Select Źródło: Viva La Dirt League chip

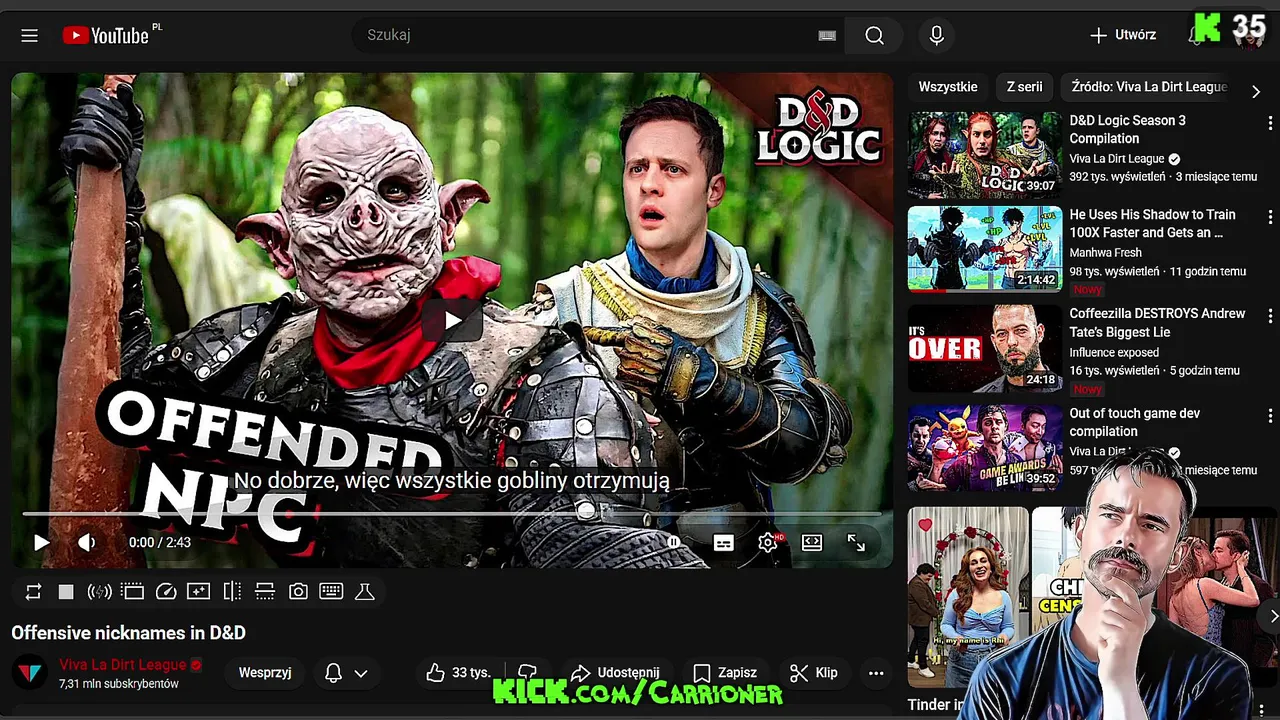tap(1149, 87)
